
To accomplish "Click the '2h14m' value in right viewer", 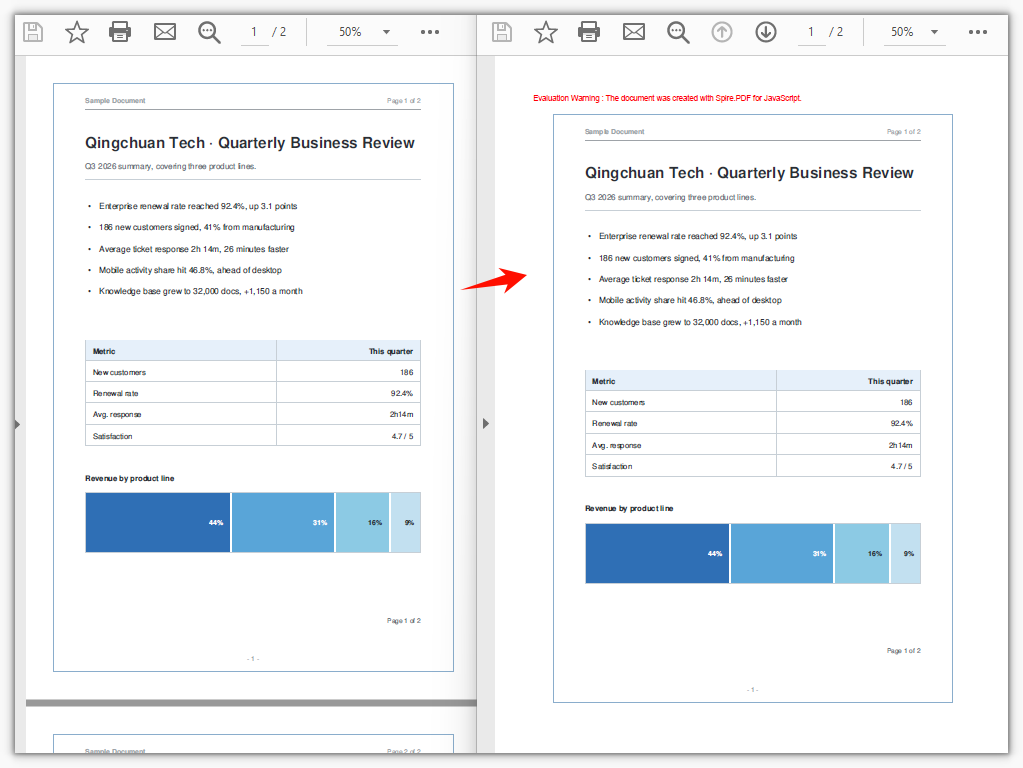I will (900, 445).
